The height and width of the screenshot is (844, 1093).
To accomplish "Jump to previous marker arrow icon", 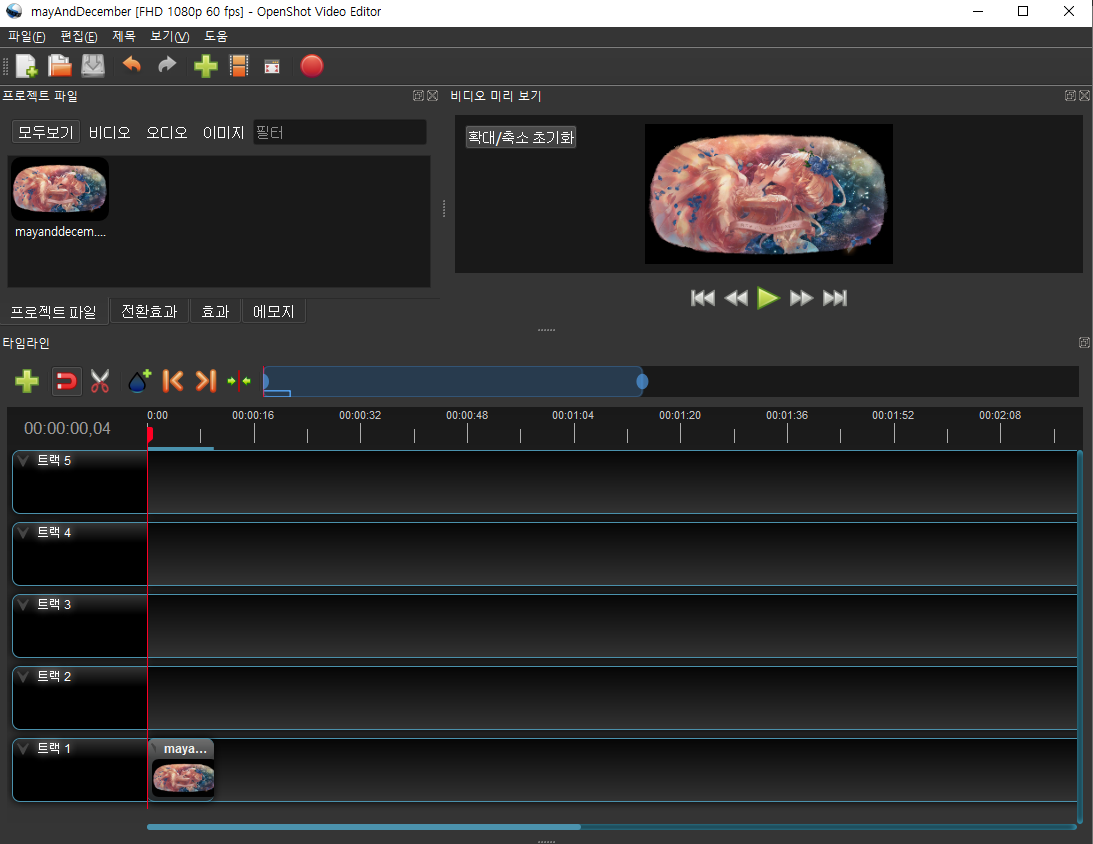I will pyautogui.click(x=172, y=381).
